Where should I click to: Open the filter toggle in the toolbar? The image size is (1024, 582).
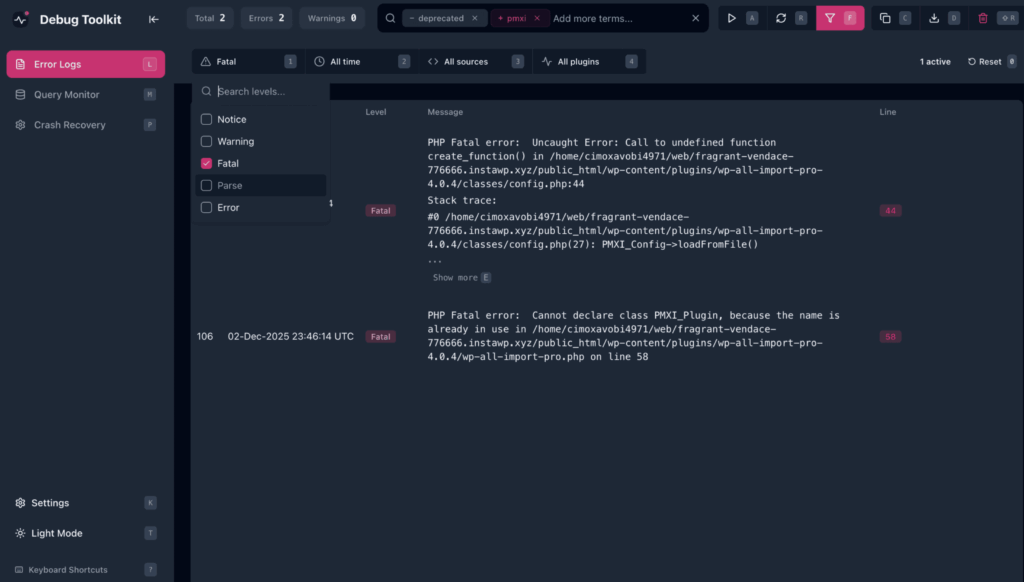tap(833, 18)
